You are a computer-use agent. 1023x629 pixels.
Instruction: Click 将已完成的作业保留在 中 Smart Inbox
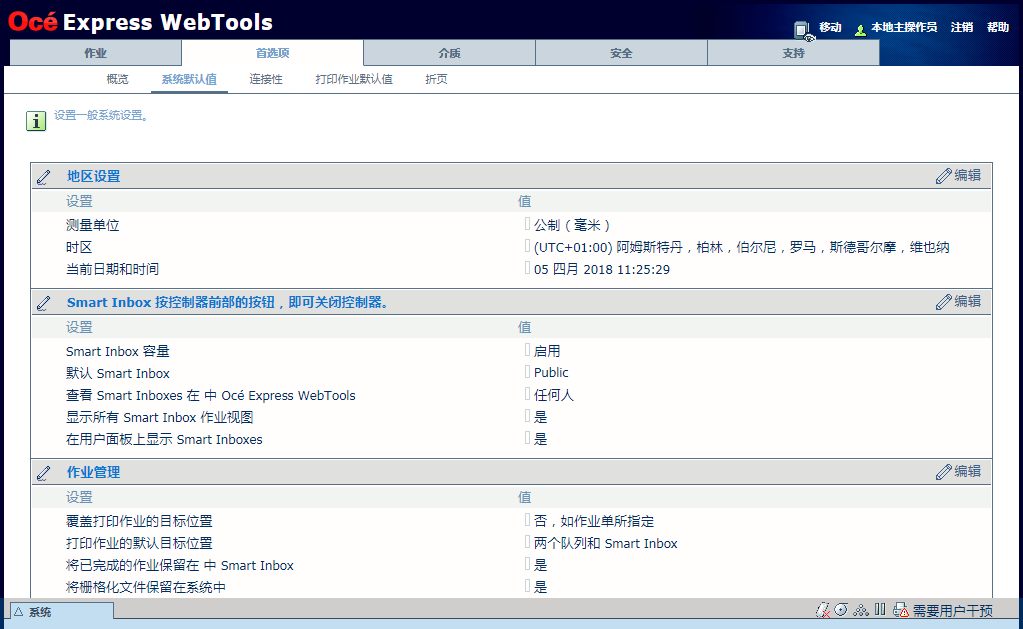[179, 565]
